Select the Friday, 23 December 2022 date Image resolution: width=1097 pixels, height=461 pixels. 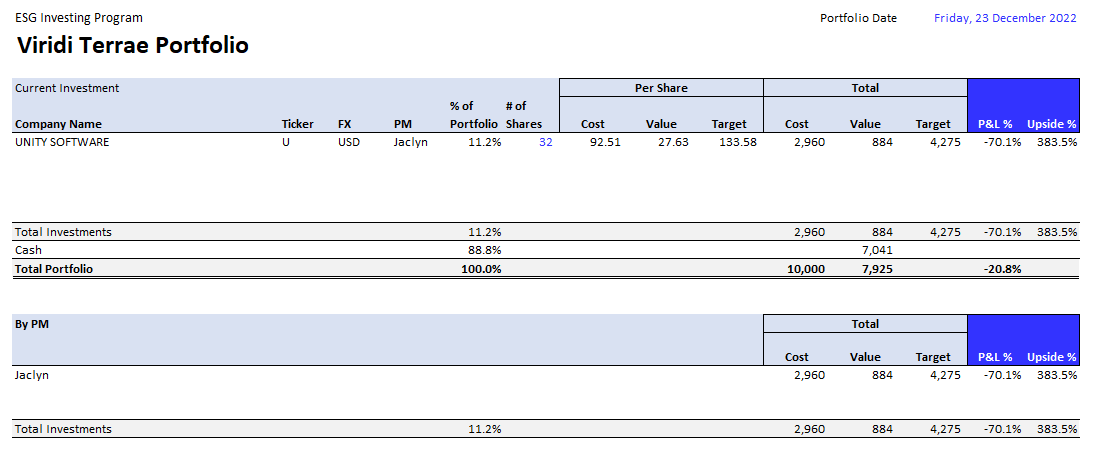(1005, 18)
